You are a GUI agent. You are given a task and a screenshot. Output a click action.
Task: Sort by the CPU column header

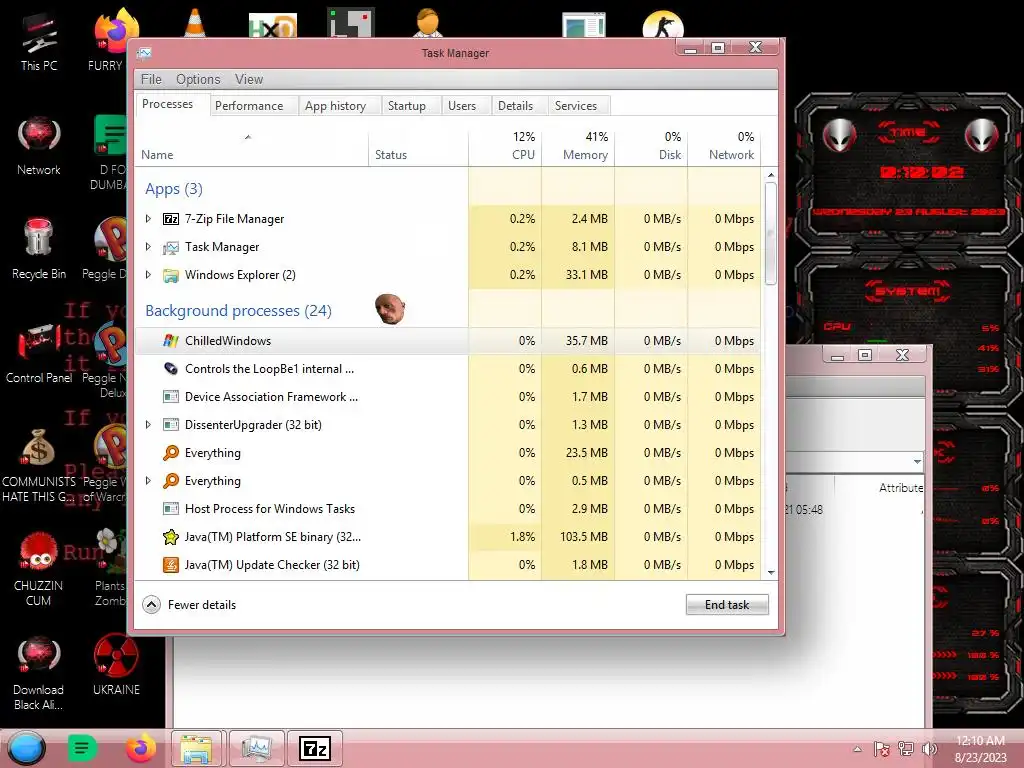point(505,146)
